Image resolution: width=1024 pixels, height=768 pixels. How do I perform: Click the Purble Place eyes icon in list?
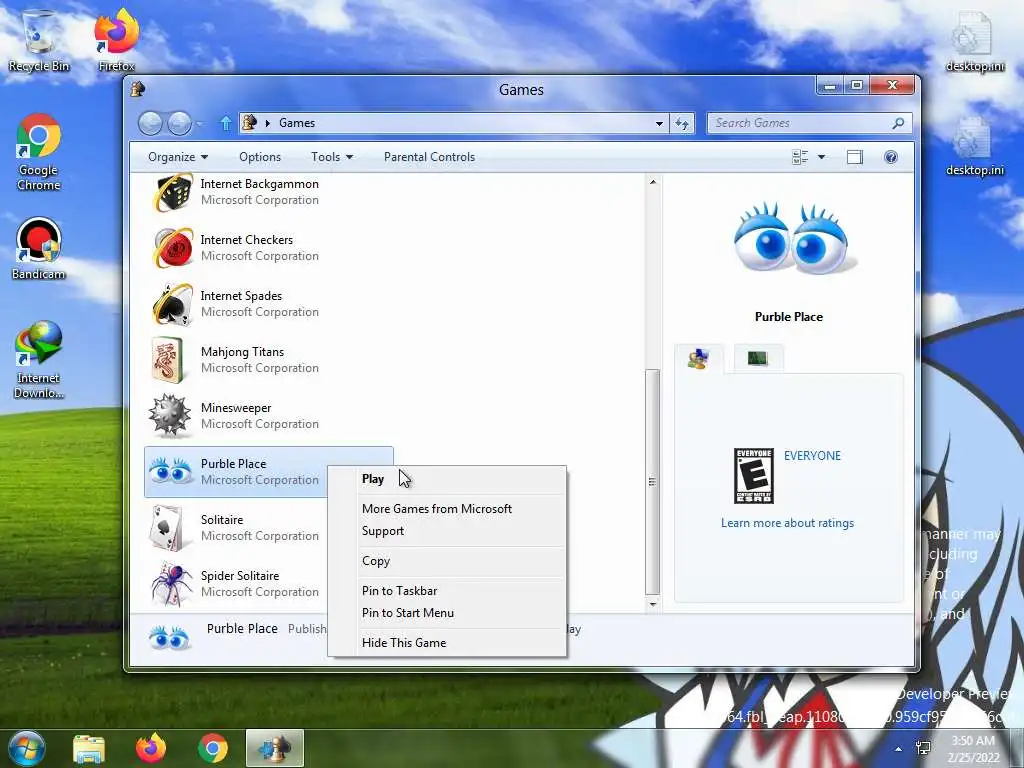point(170,471)
